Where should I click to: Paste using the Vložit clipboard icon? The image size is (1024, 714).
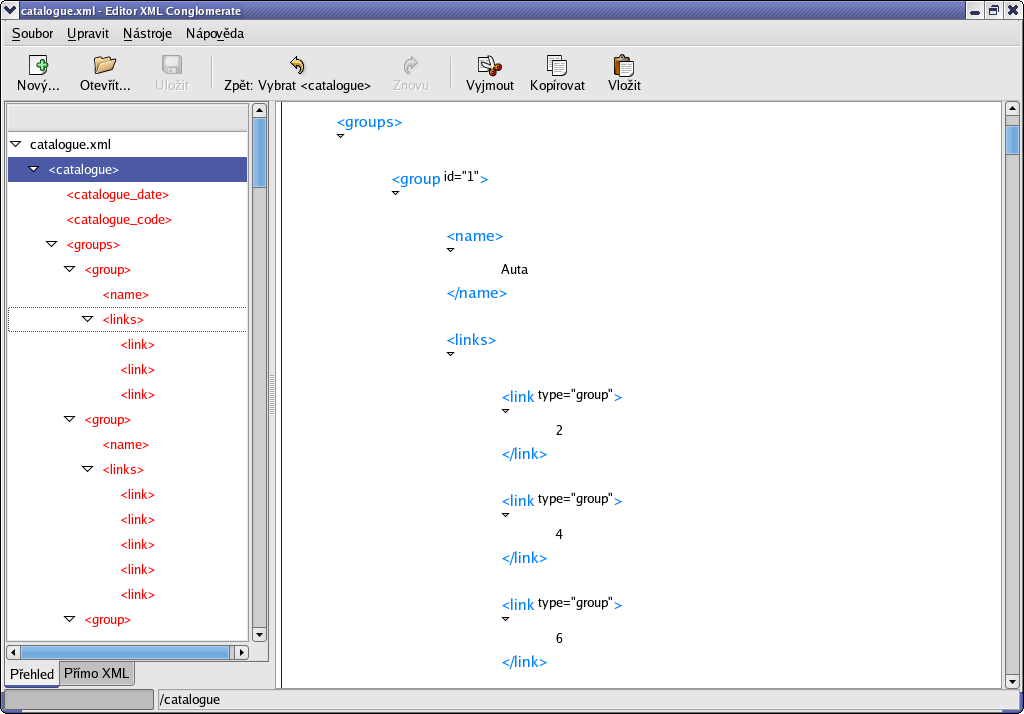click(x=624, y=66)
